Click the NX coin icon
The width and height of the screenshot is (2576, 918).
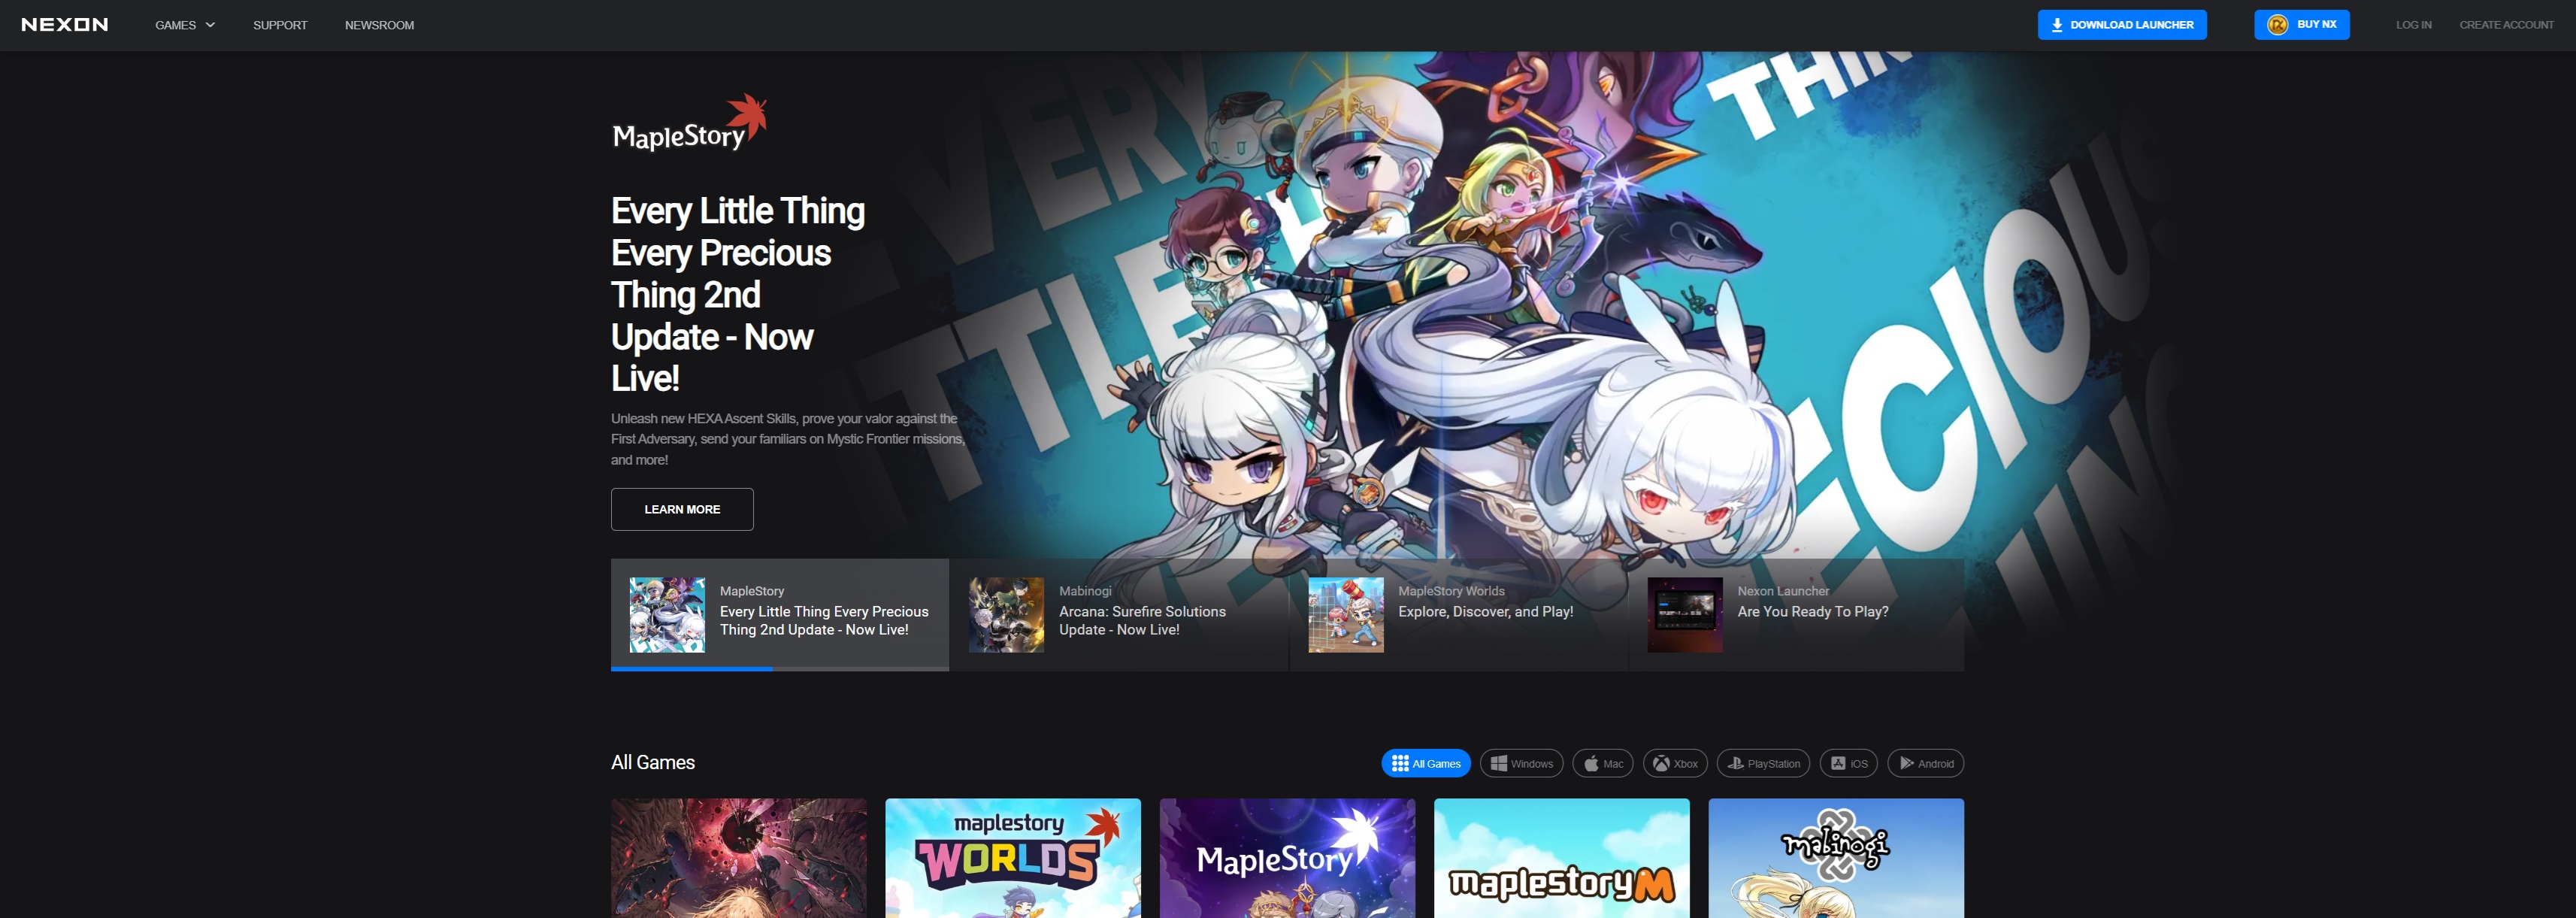pyautogui.click(x=2278, y=25)
